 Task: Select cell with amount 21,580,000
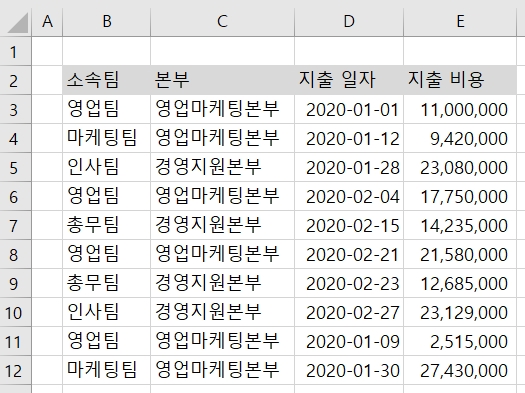click(460, 254)
